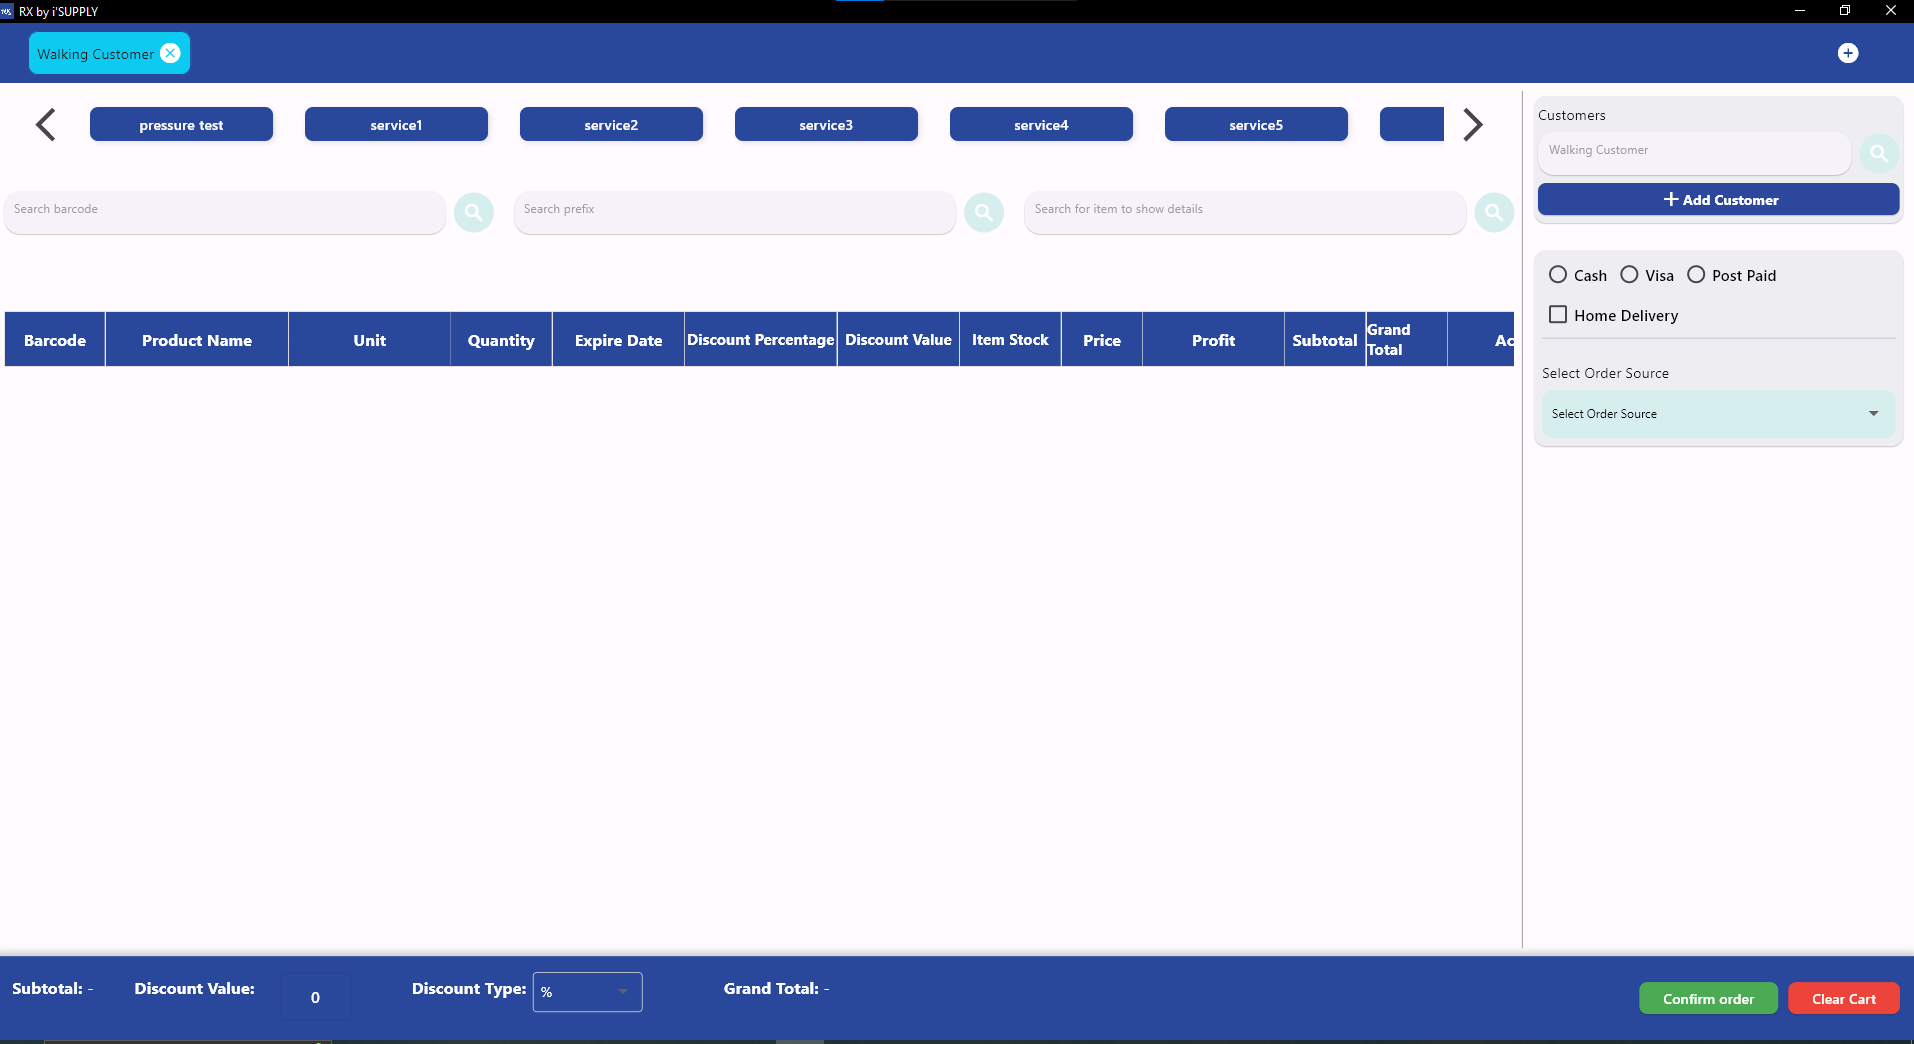The image size is (1914, 1044).
Task: Click the Quantity column header
Action: click(501, 340)
